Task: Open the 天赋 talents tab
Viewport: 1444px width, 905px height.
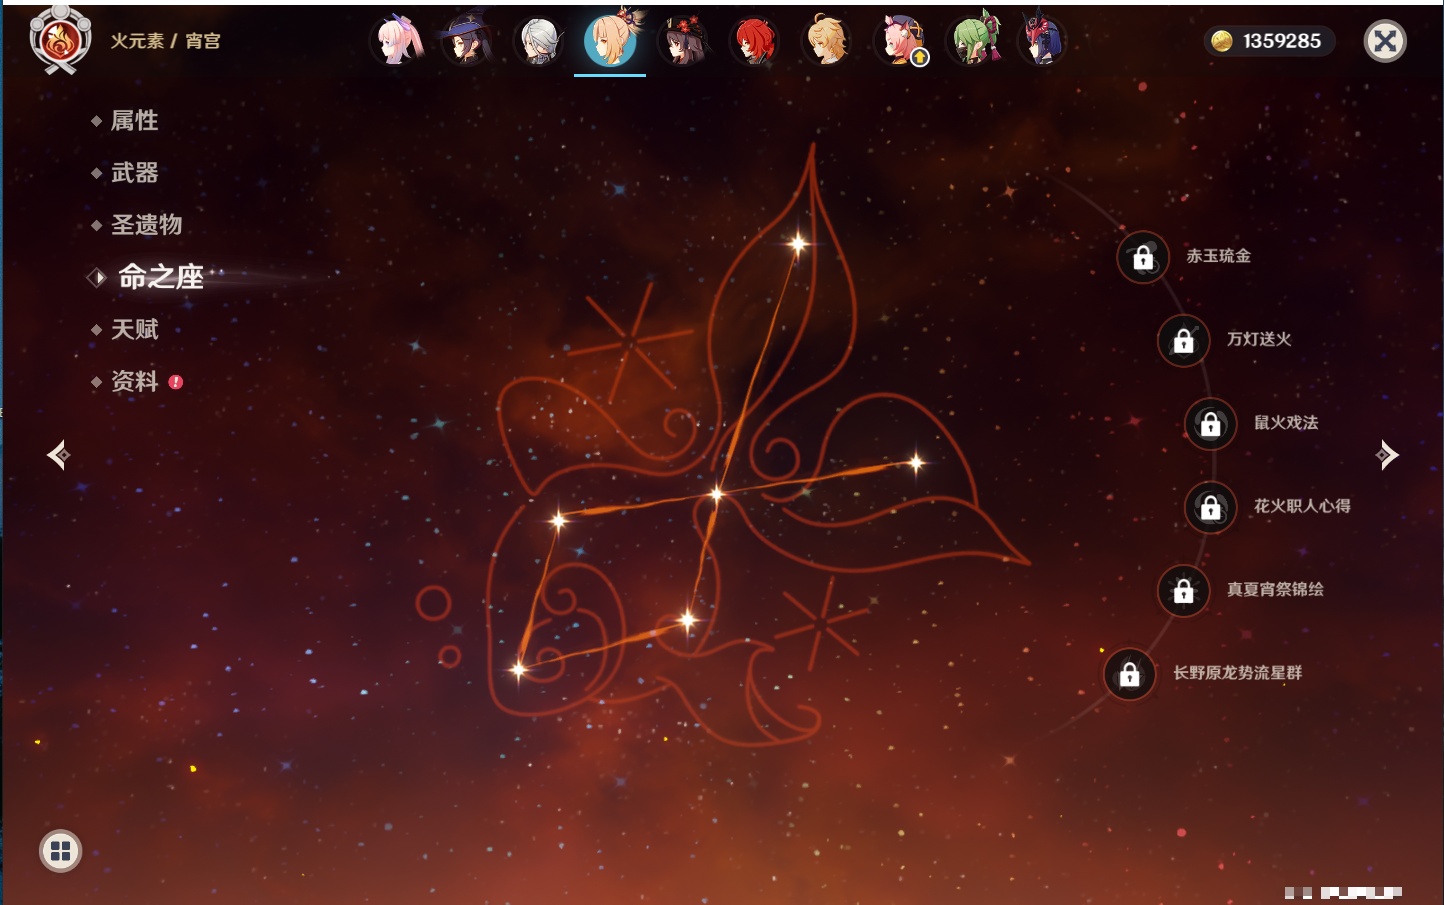Action: (134, 329)
